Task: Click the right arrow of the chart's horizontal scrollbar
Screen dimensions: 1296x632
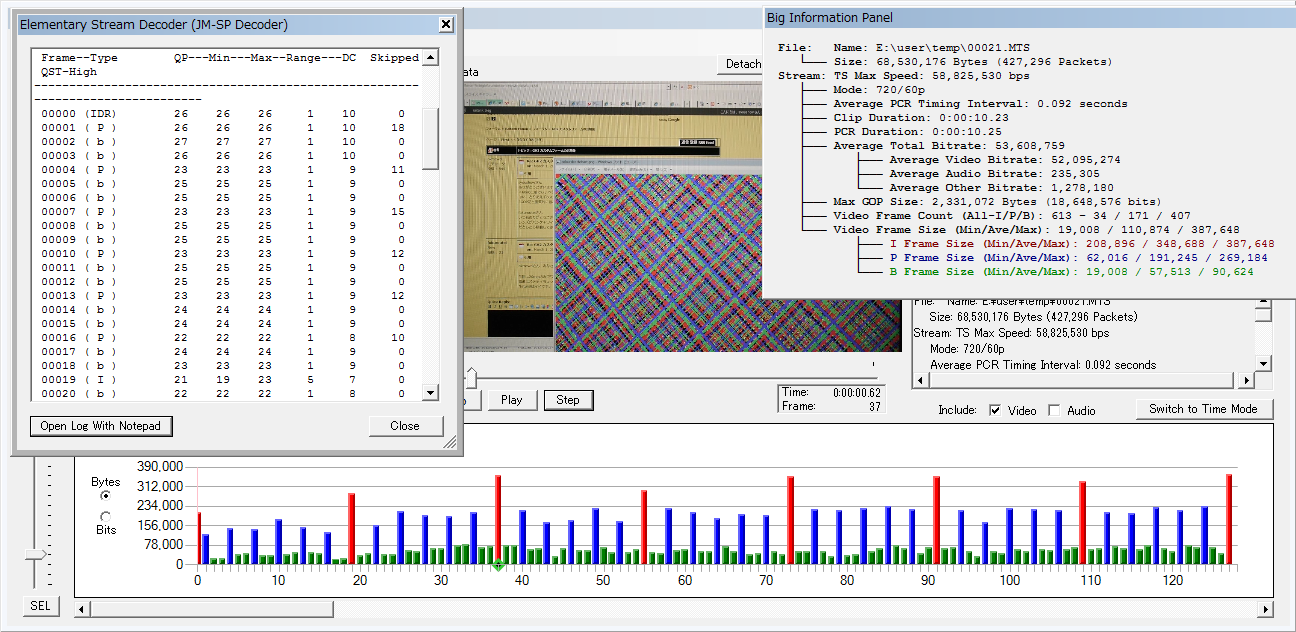Action: click(x=1265, y=609)
